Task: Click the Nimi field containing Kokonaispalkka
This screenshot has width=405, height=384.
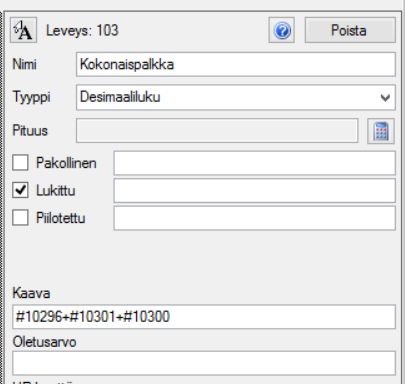Action: coord(236,64)
